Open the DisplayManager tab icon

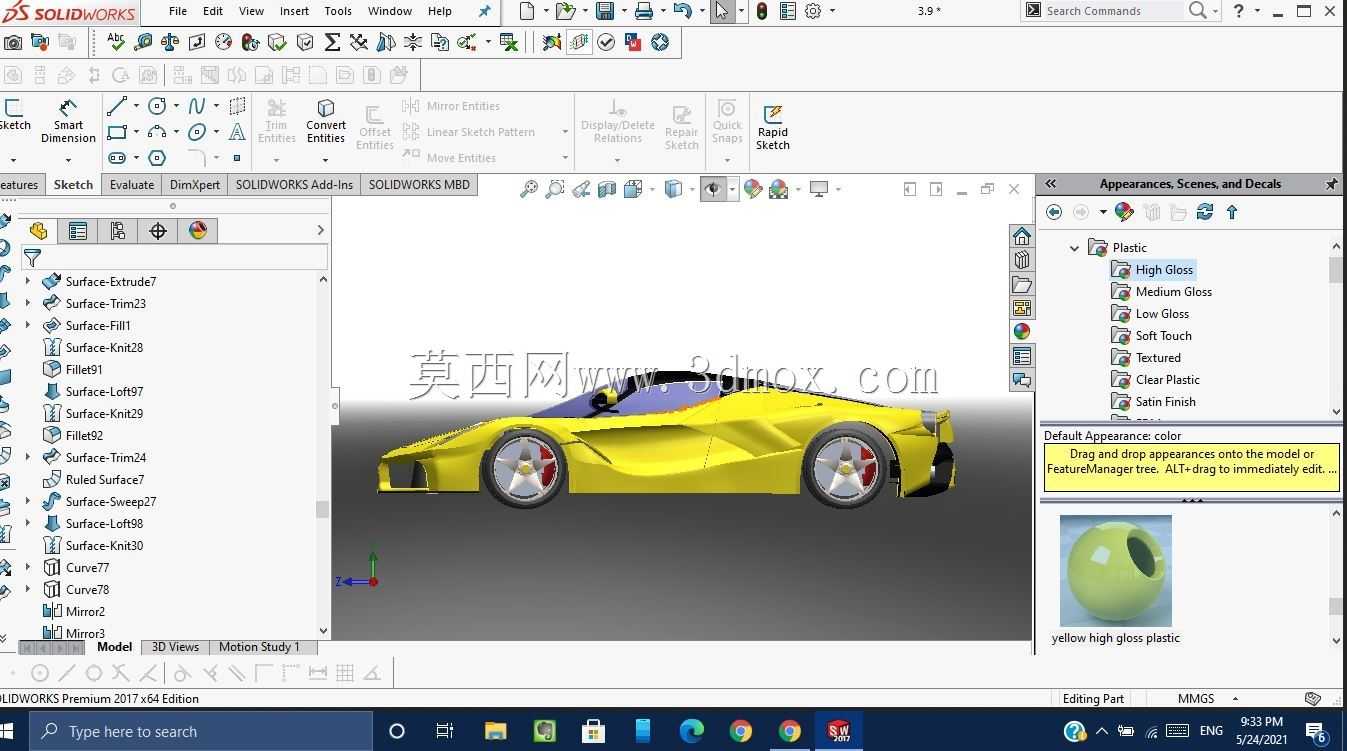pyautogui.click(x=198, y=231)
